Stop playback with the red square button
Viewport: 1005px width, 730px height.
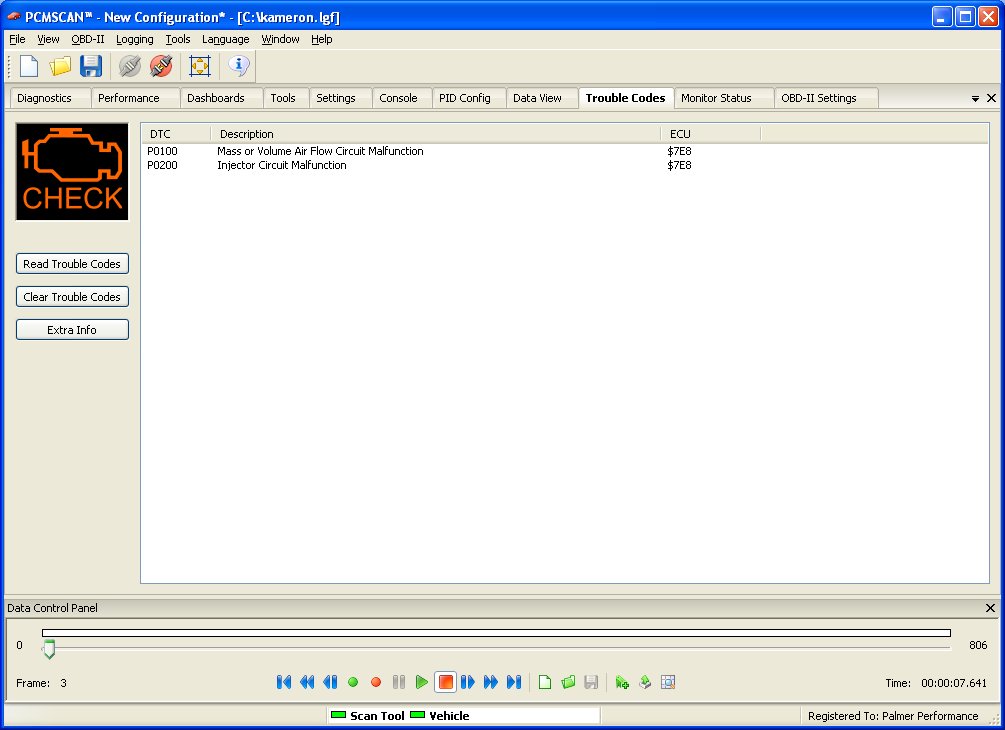tap(445, 682)
